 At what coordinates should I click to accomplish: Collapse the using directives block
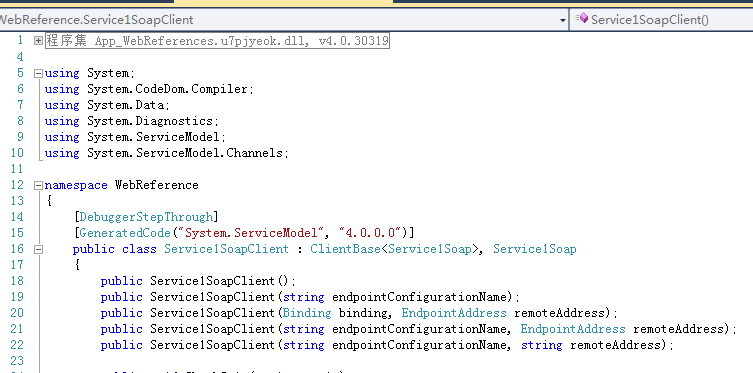(38, 73)
